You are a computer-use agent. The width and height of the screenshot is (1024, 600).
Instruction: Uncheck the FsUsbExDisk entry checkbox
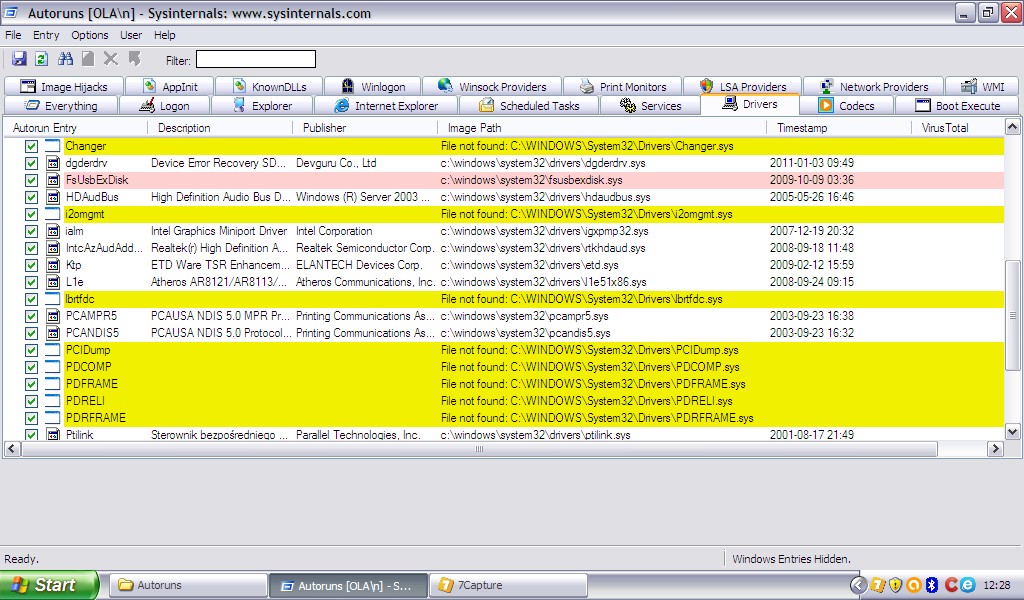31,180
